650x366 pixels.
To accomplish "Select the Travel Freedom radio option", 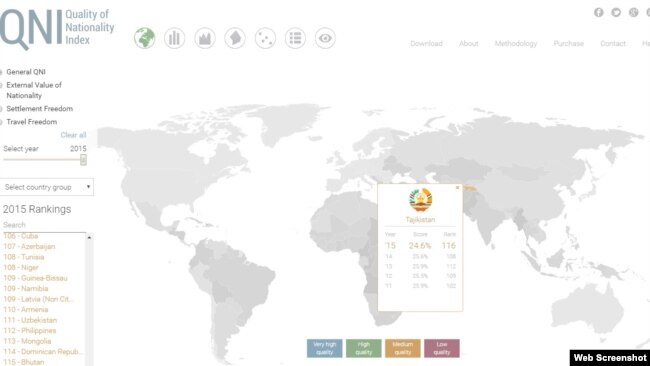I will (1, 122).
